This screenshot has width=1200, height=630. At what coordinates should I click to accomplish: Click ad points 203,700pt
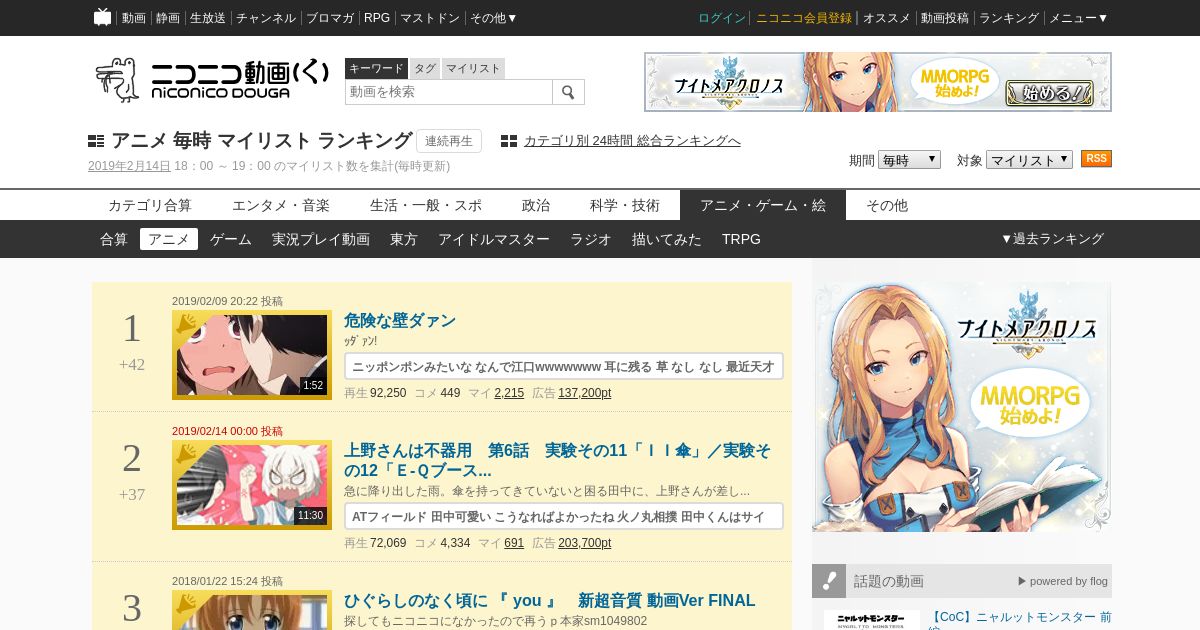(585, 543)
